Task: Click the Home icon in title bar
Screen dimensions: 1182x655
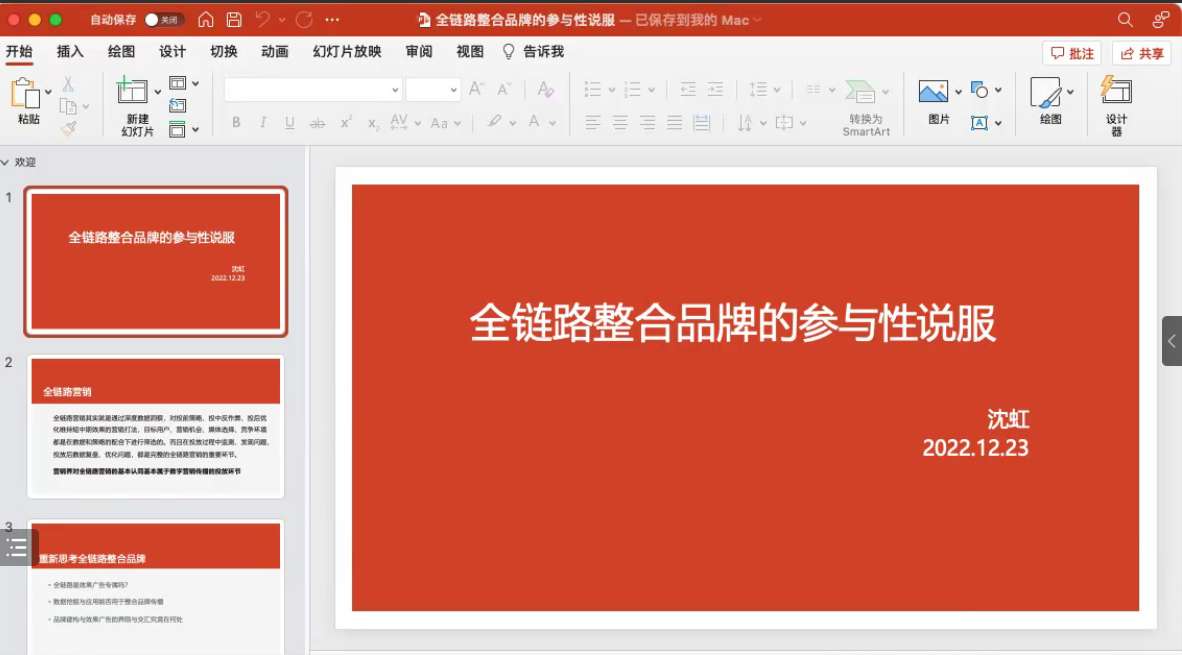Action: 206,20
